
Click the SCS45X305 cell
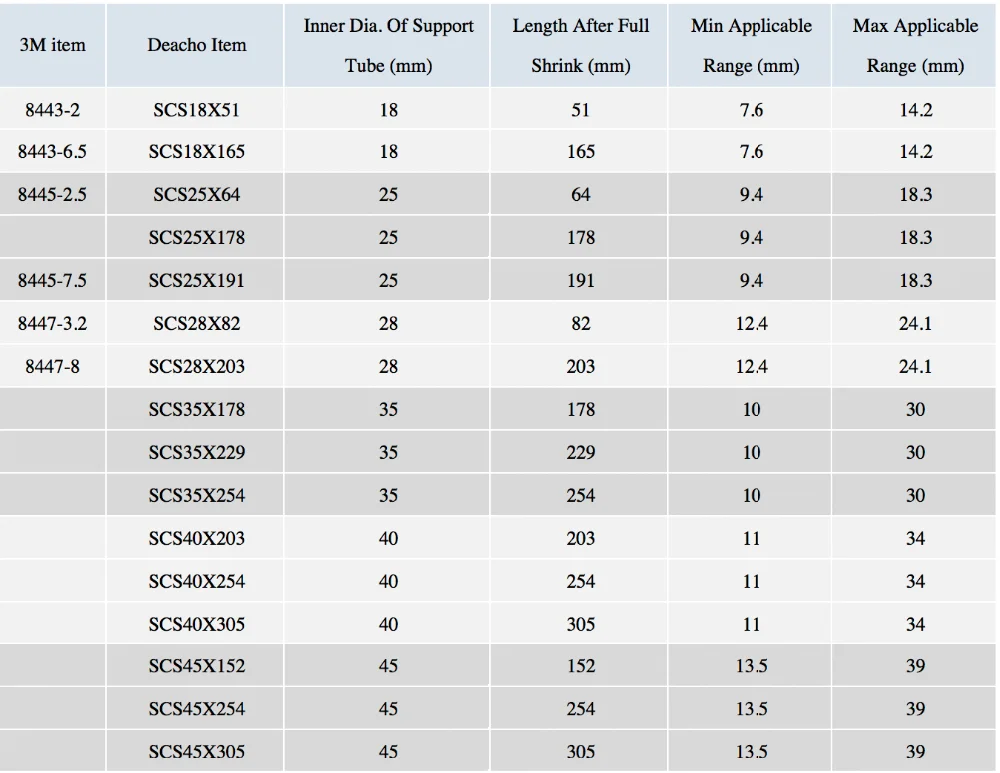pyautogui.click(x=196, y=752)
